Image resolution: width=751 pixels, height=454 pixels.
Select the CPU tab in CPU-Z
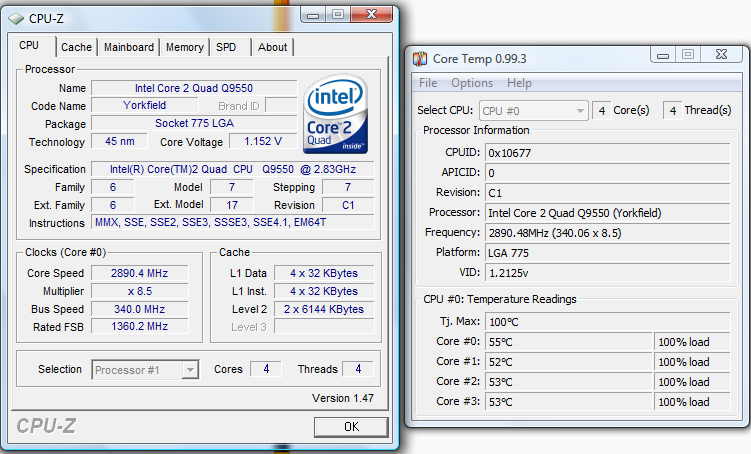(34, 46)
